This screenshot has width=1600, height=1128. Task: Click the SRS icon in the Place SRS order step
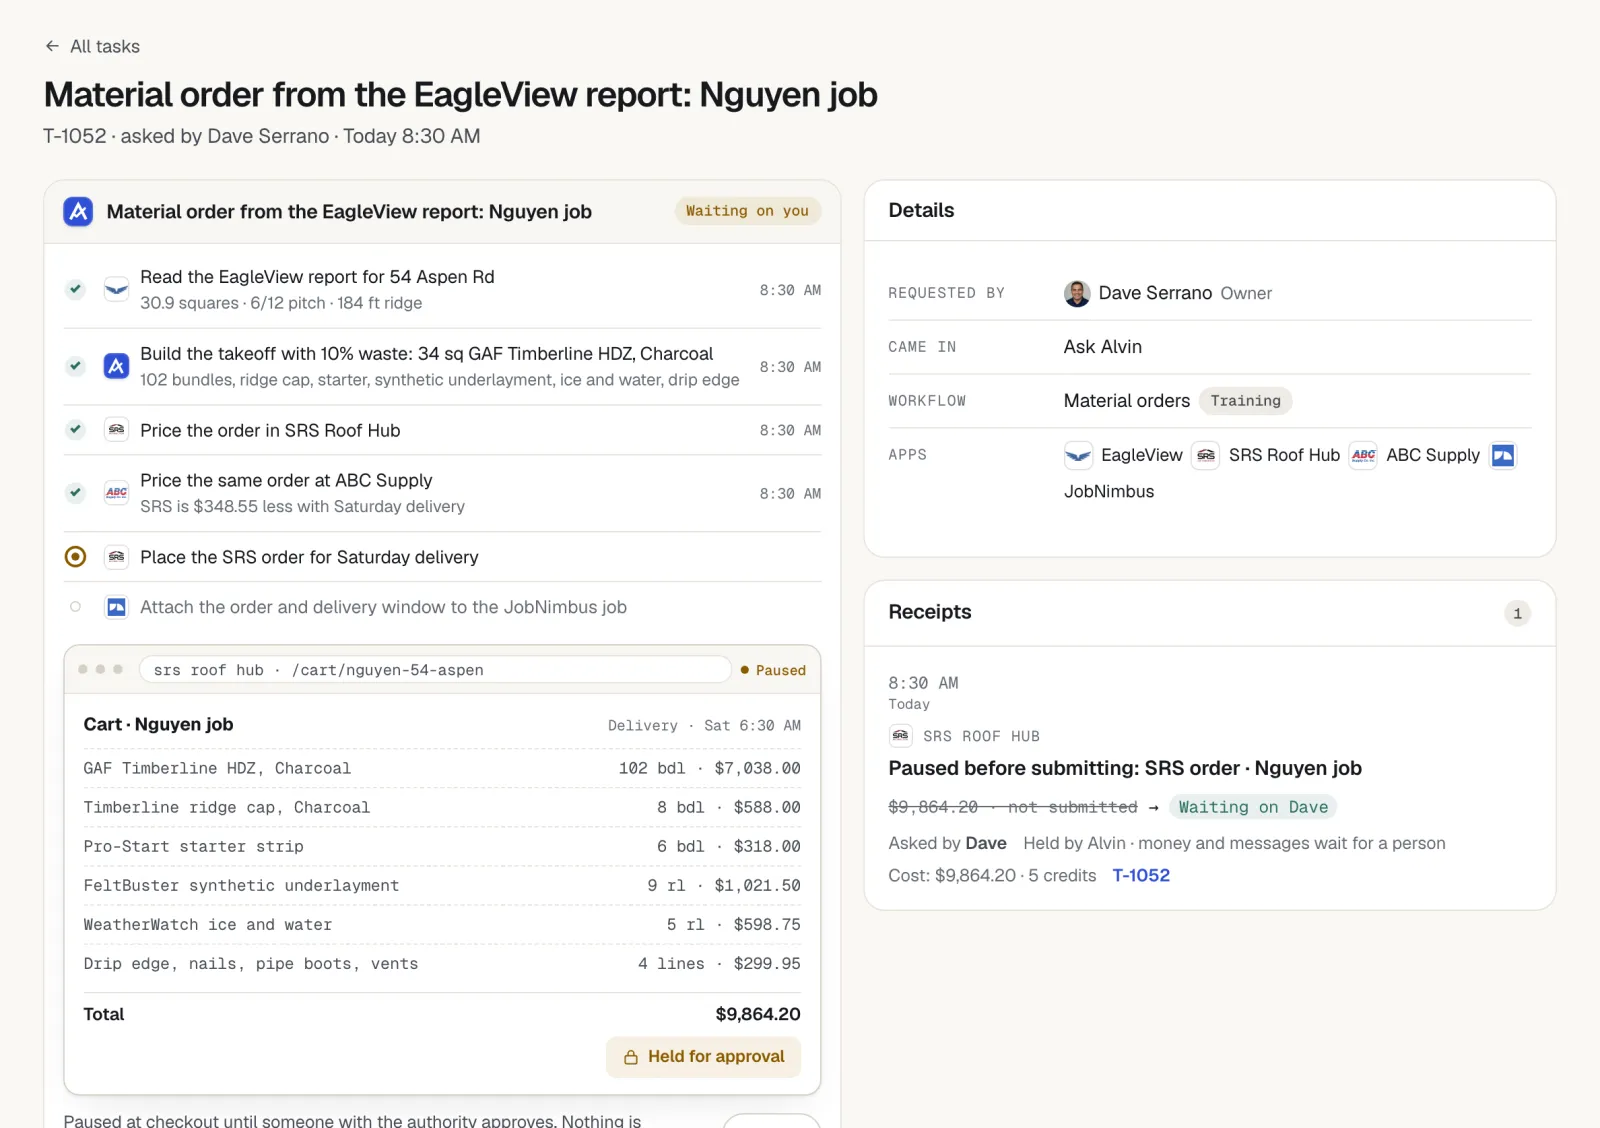tap(117, 557)
